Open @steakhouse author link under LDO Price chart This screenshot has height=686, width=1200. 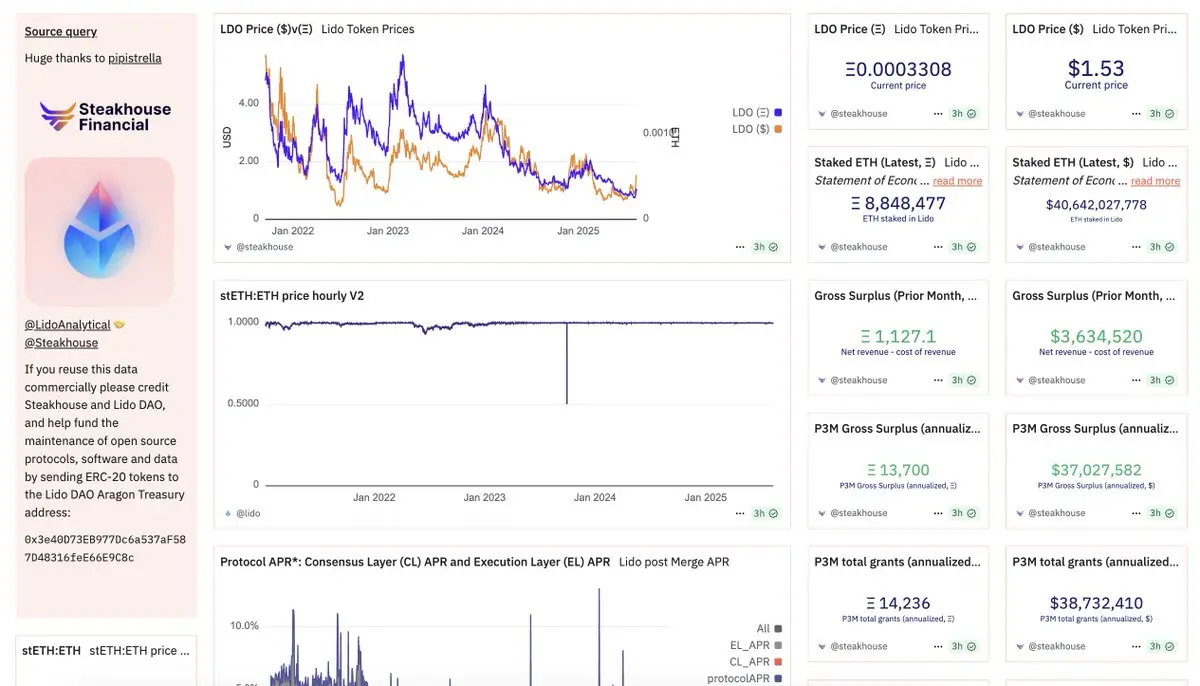tap(264, 247)
